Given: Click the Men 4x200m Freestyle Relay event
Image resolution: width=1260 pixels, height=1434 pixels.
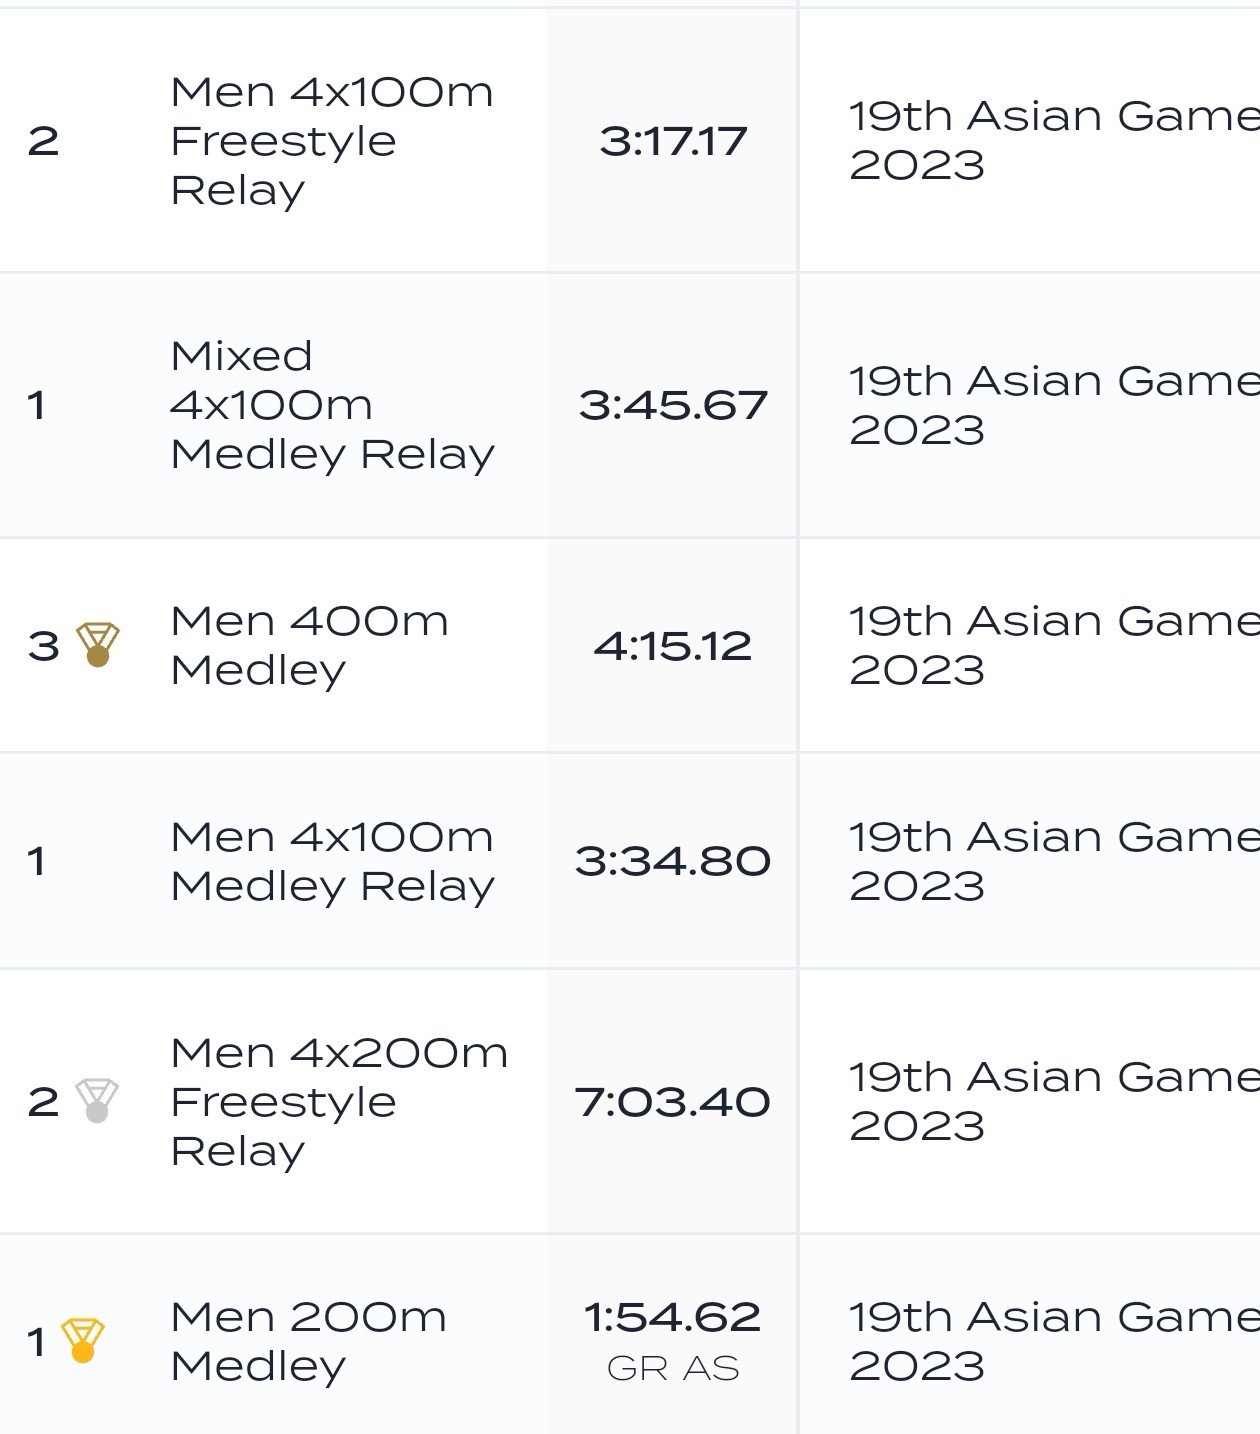Looking at the screenshot, I should (x=338, y=1101).
